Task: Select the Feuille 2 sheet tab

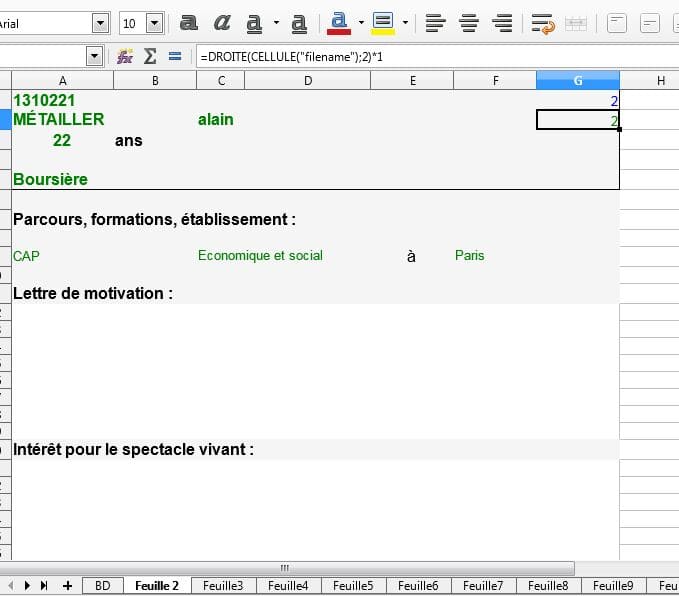Action: pyautogui.click(x=157, y=586)
